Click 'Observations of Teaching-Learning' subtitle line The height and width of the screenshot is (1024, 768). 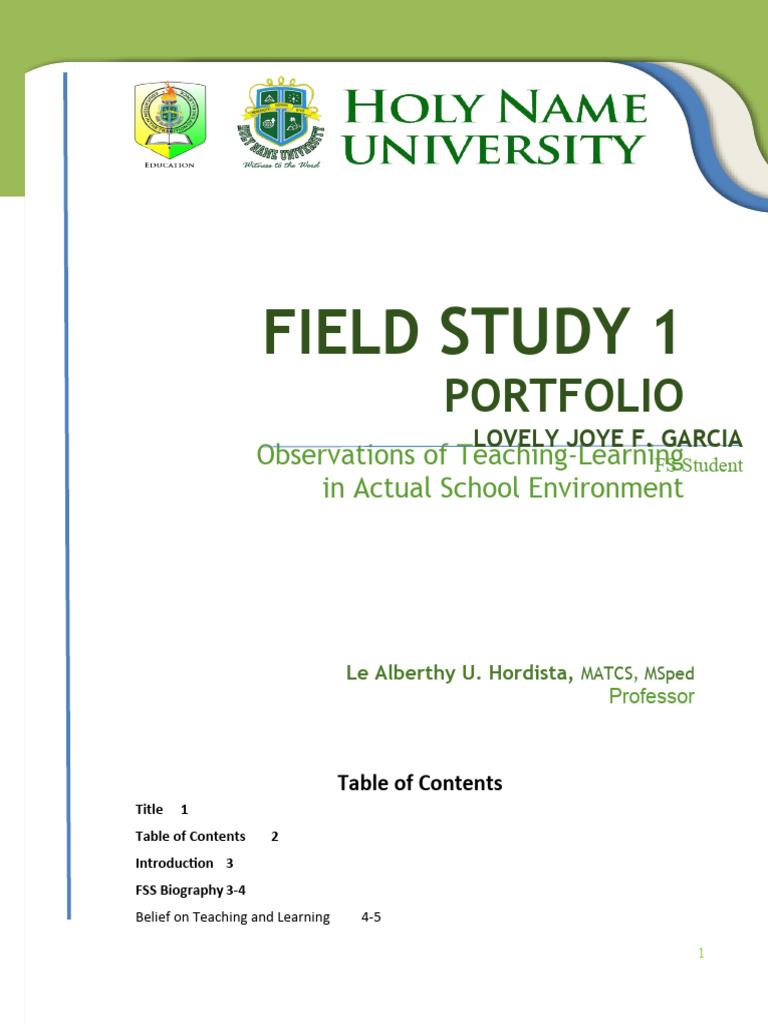pyautogui.click(x=470, y=456)
